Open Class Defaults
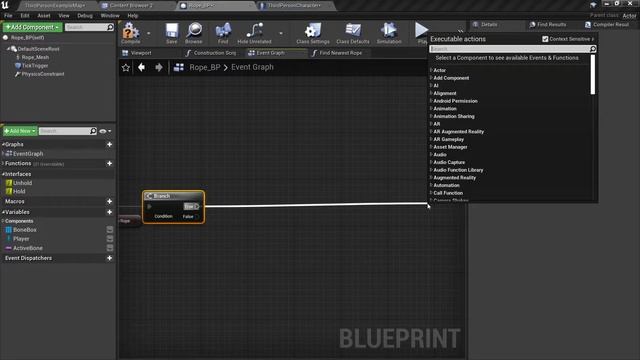This screenshot has width=640, height=360. coord(353,31)
